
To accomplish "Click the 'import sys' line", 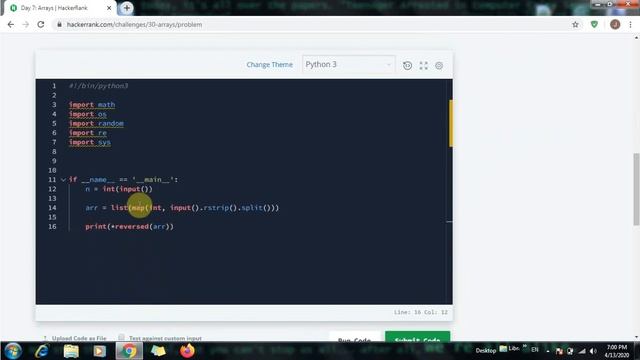I will (x=90, y=142).
